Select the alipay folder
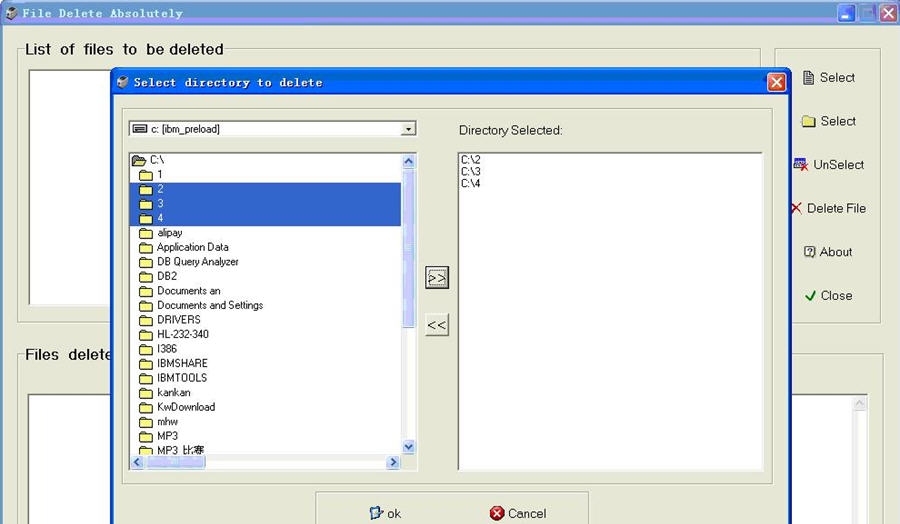The image size is (900, 524). click(x=169, y=233)
